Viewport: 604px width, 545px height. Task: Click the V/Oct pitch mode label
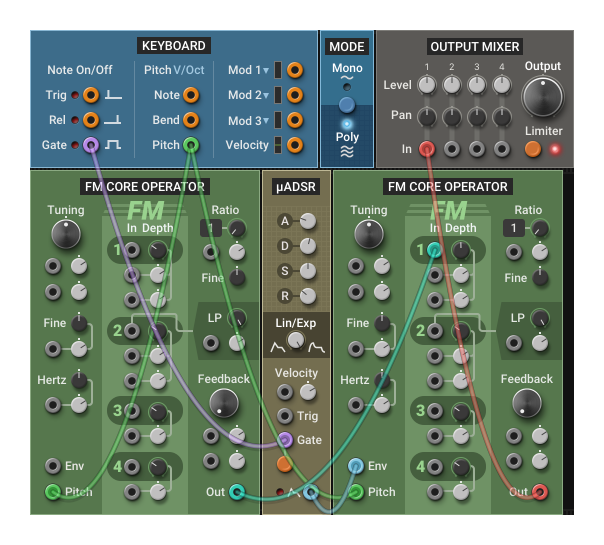[x=189, y=70]
